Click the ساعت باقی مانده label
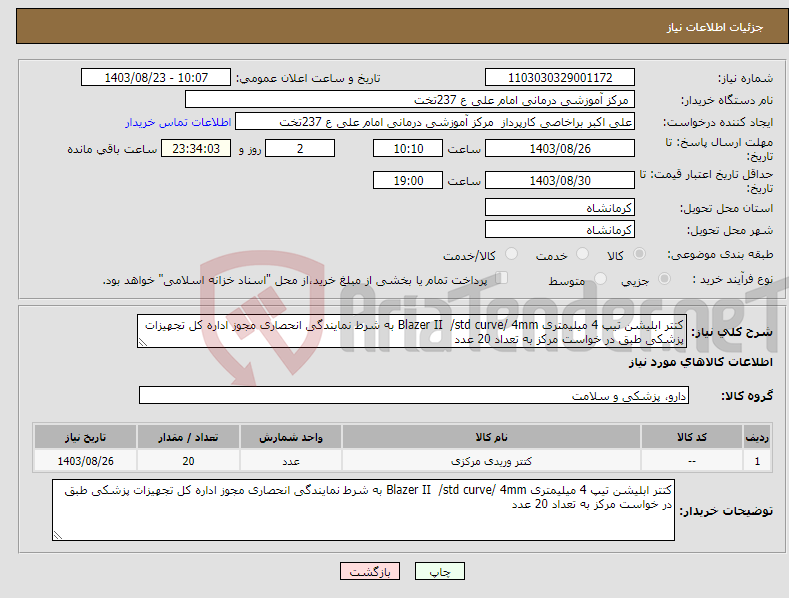 pyautogui.click(x=112, y=149)
